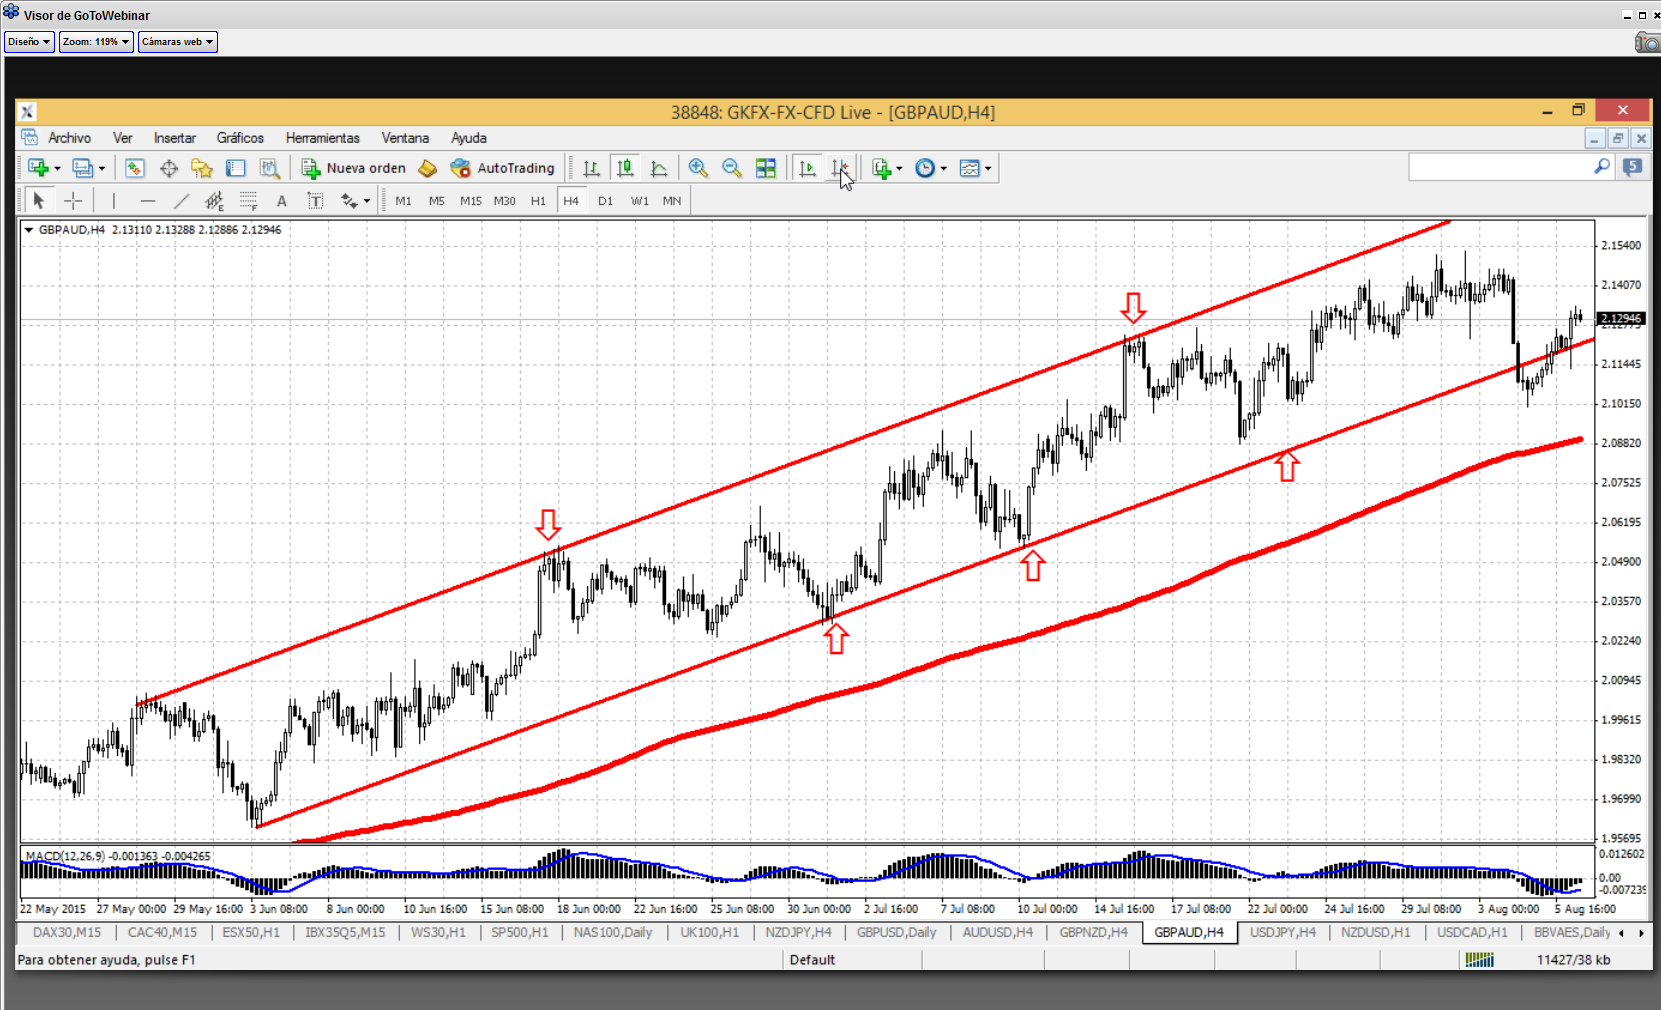Open Gráficos menu
Image resolution: width=1661 pixels, height=1010 pixels.
(x=240, y=138)
